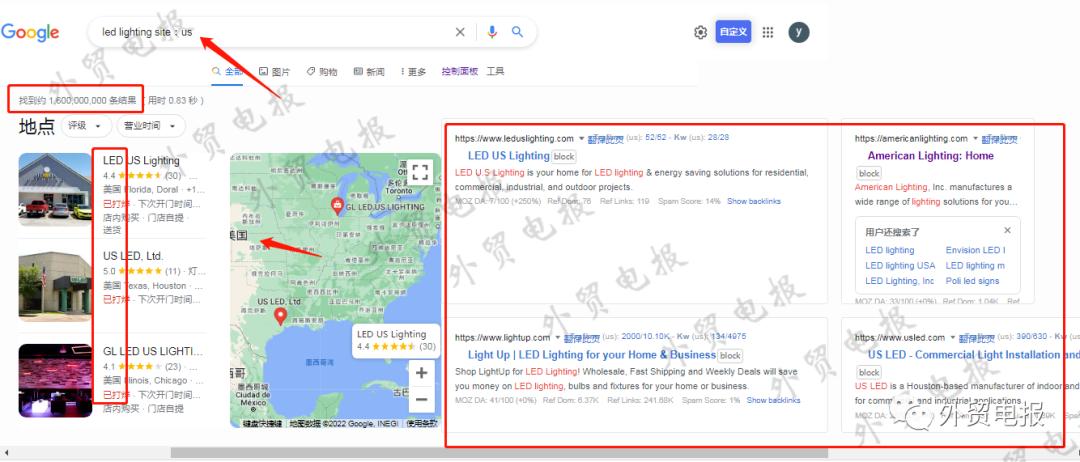1080x462 pixels.
Task: Click the 'LED Lighting, Inc' related search
Action: pyautogui.click(x=900, y=280)
